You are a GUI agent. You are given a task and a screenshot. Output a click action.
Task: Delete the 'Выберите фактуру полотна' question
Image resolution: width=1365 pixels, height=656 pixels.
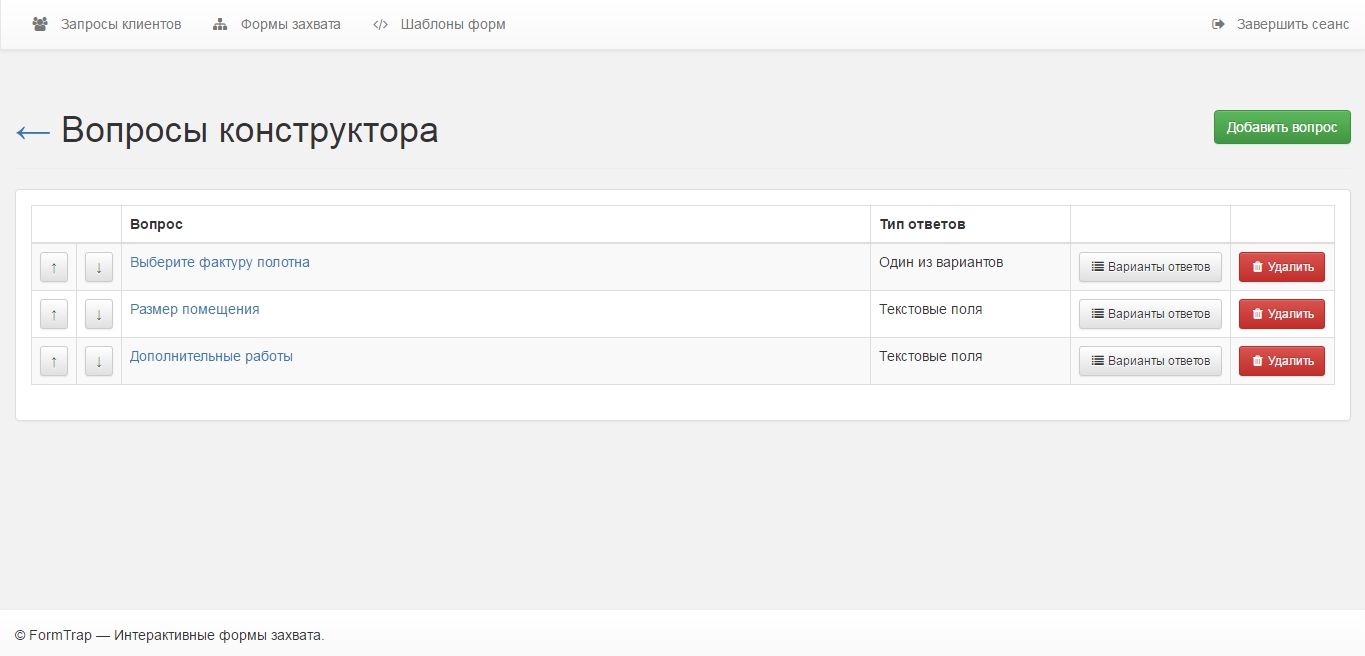click(1281, 267)
